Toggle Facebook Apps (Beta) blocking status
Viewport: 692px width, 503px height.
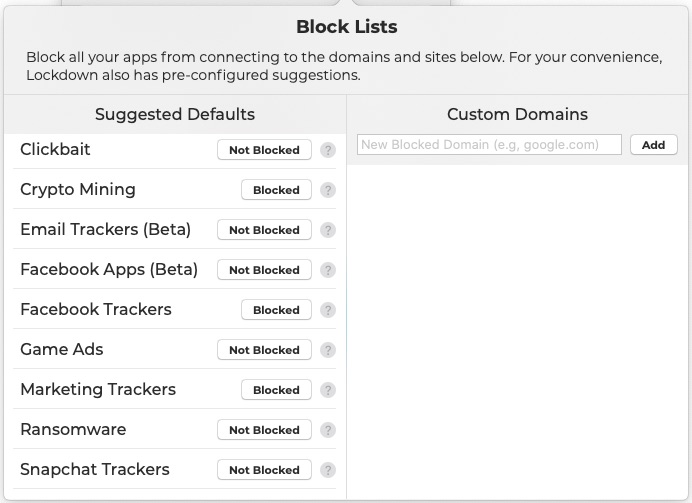coord(264,270)
